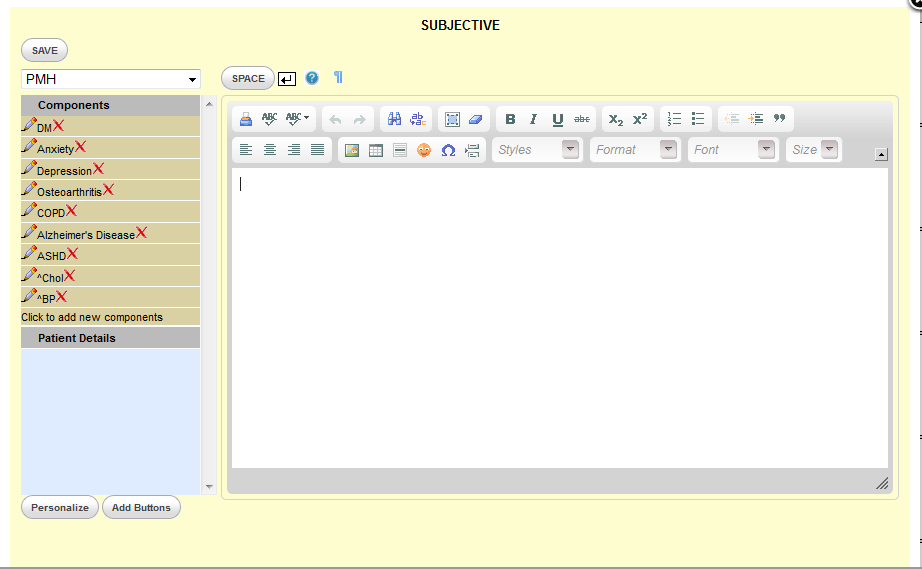Open the Font dropdown
The image size is (922, 569).
tap(766, 150)
